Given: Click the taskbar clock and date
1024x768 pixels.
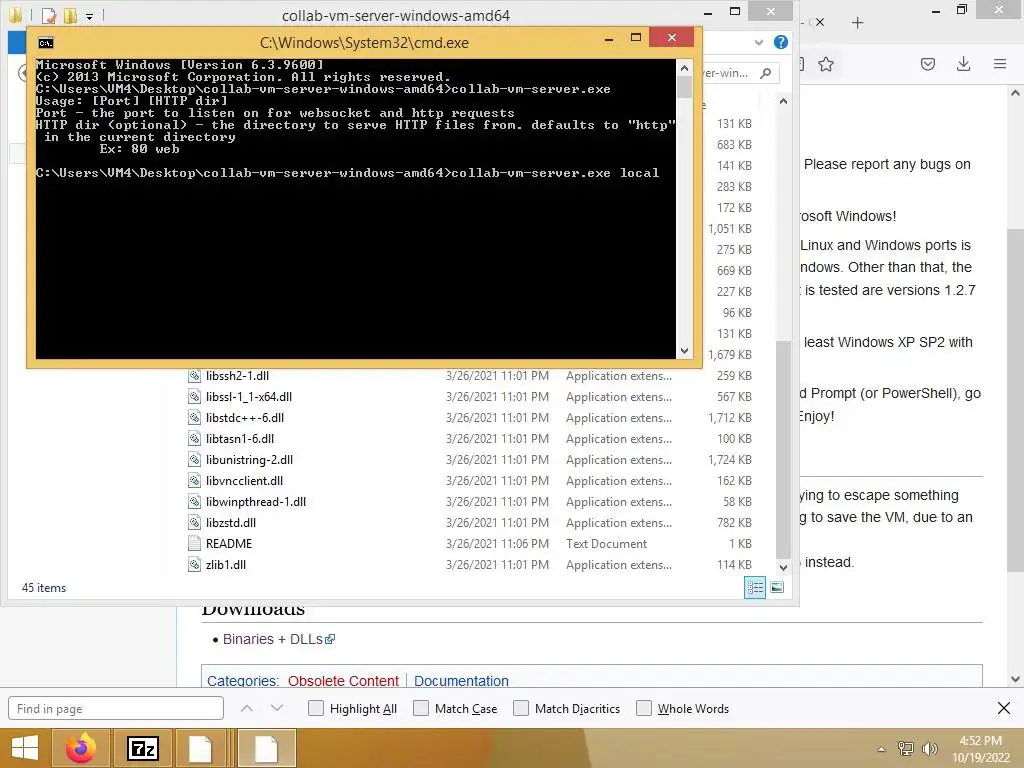Looking at the screenshot, I should pos(980,748).
